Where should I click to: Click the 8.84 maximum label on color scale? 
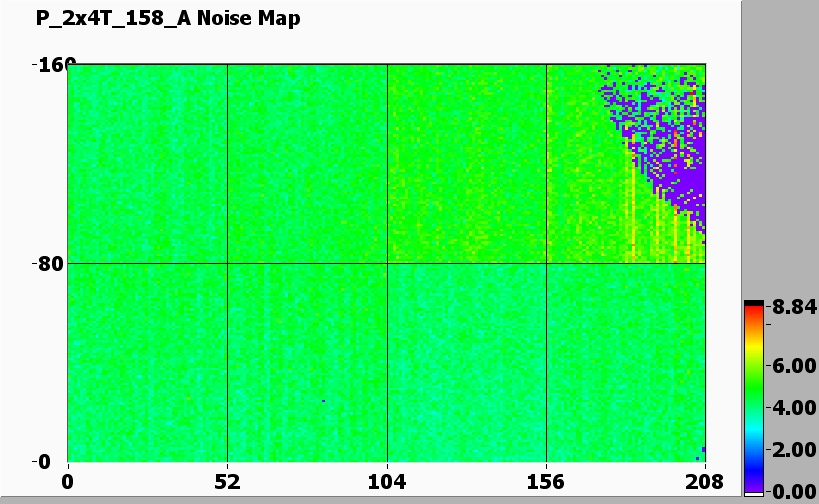point(790,308)
